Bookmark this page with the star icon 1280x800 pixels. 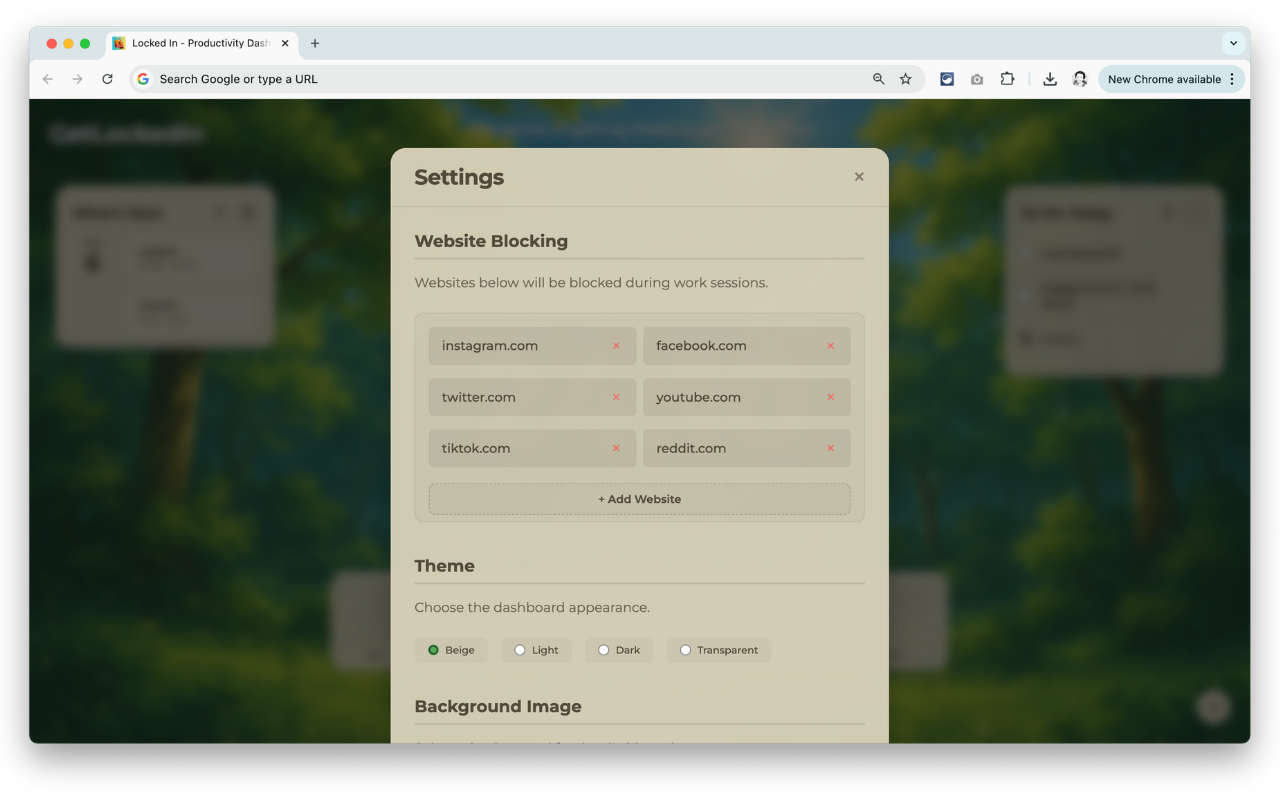pos(906,79)
